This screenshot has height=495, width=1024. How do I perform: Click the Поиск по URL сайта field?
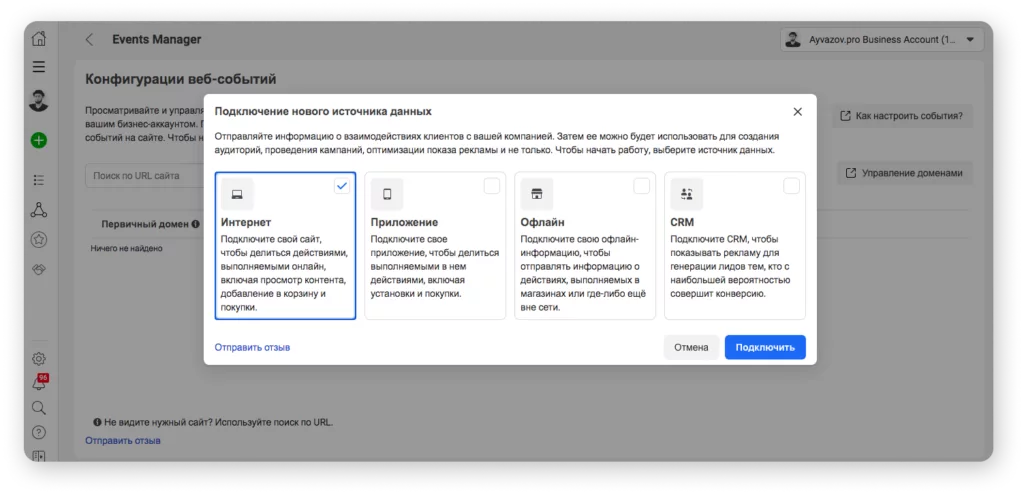pyautogui.click(x=144, y=176)
